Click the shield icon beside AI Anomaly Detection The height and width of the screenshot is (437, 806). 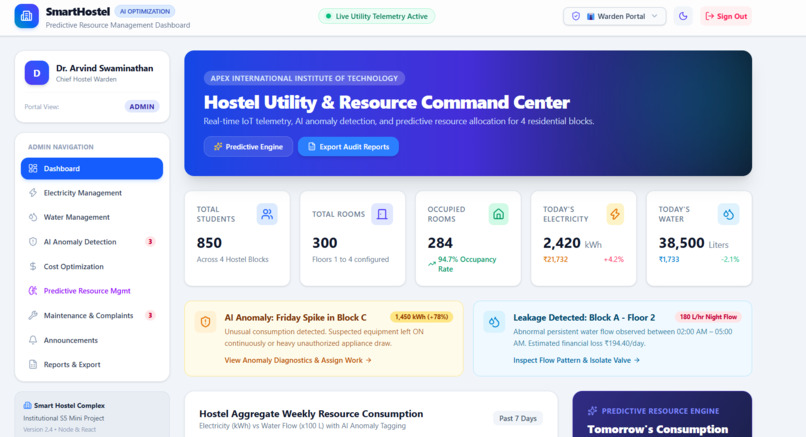[x=33, y=242]
